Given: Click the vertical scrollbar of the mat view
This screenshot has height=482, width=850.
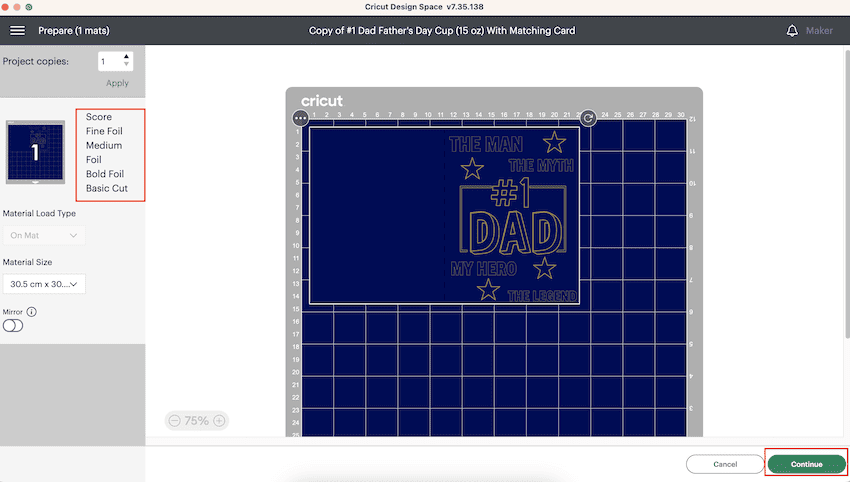Looking at the screenshot, I should click(x=847, y=194).
